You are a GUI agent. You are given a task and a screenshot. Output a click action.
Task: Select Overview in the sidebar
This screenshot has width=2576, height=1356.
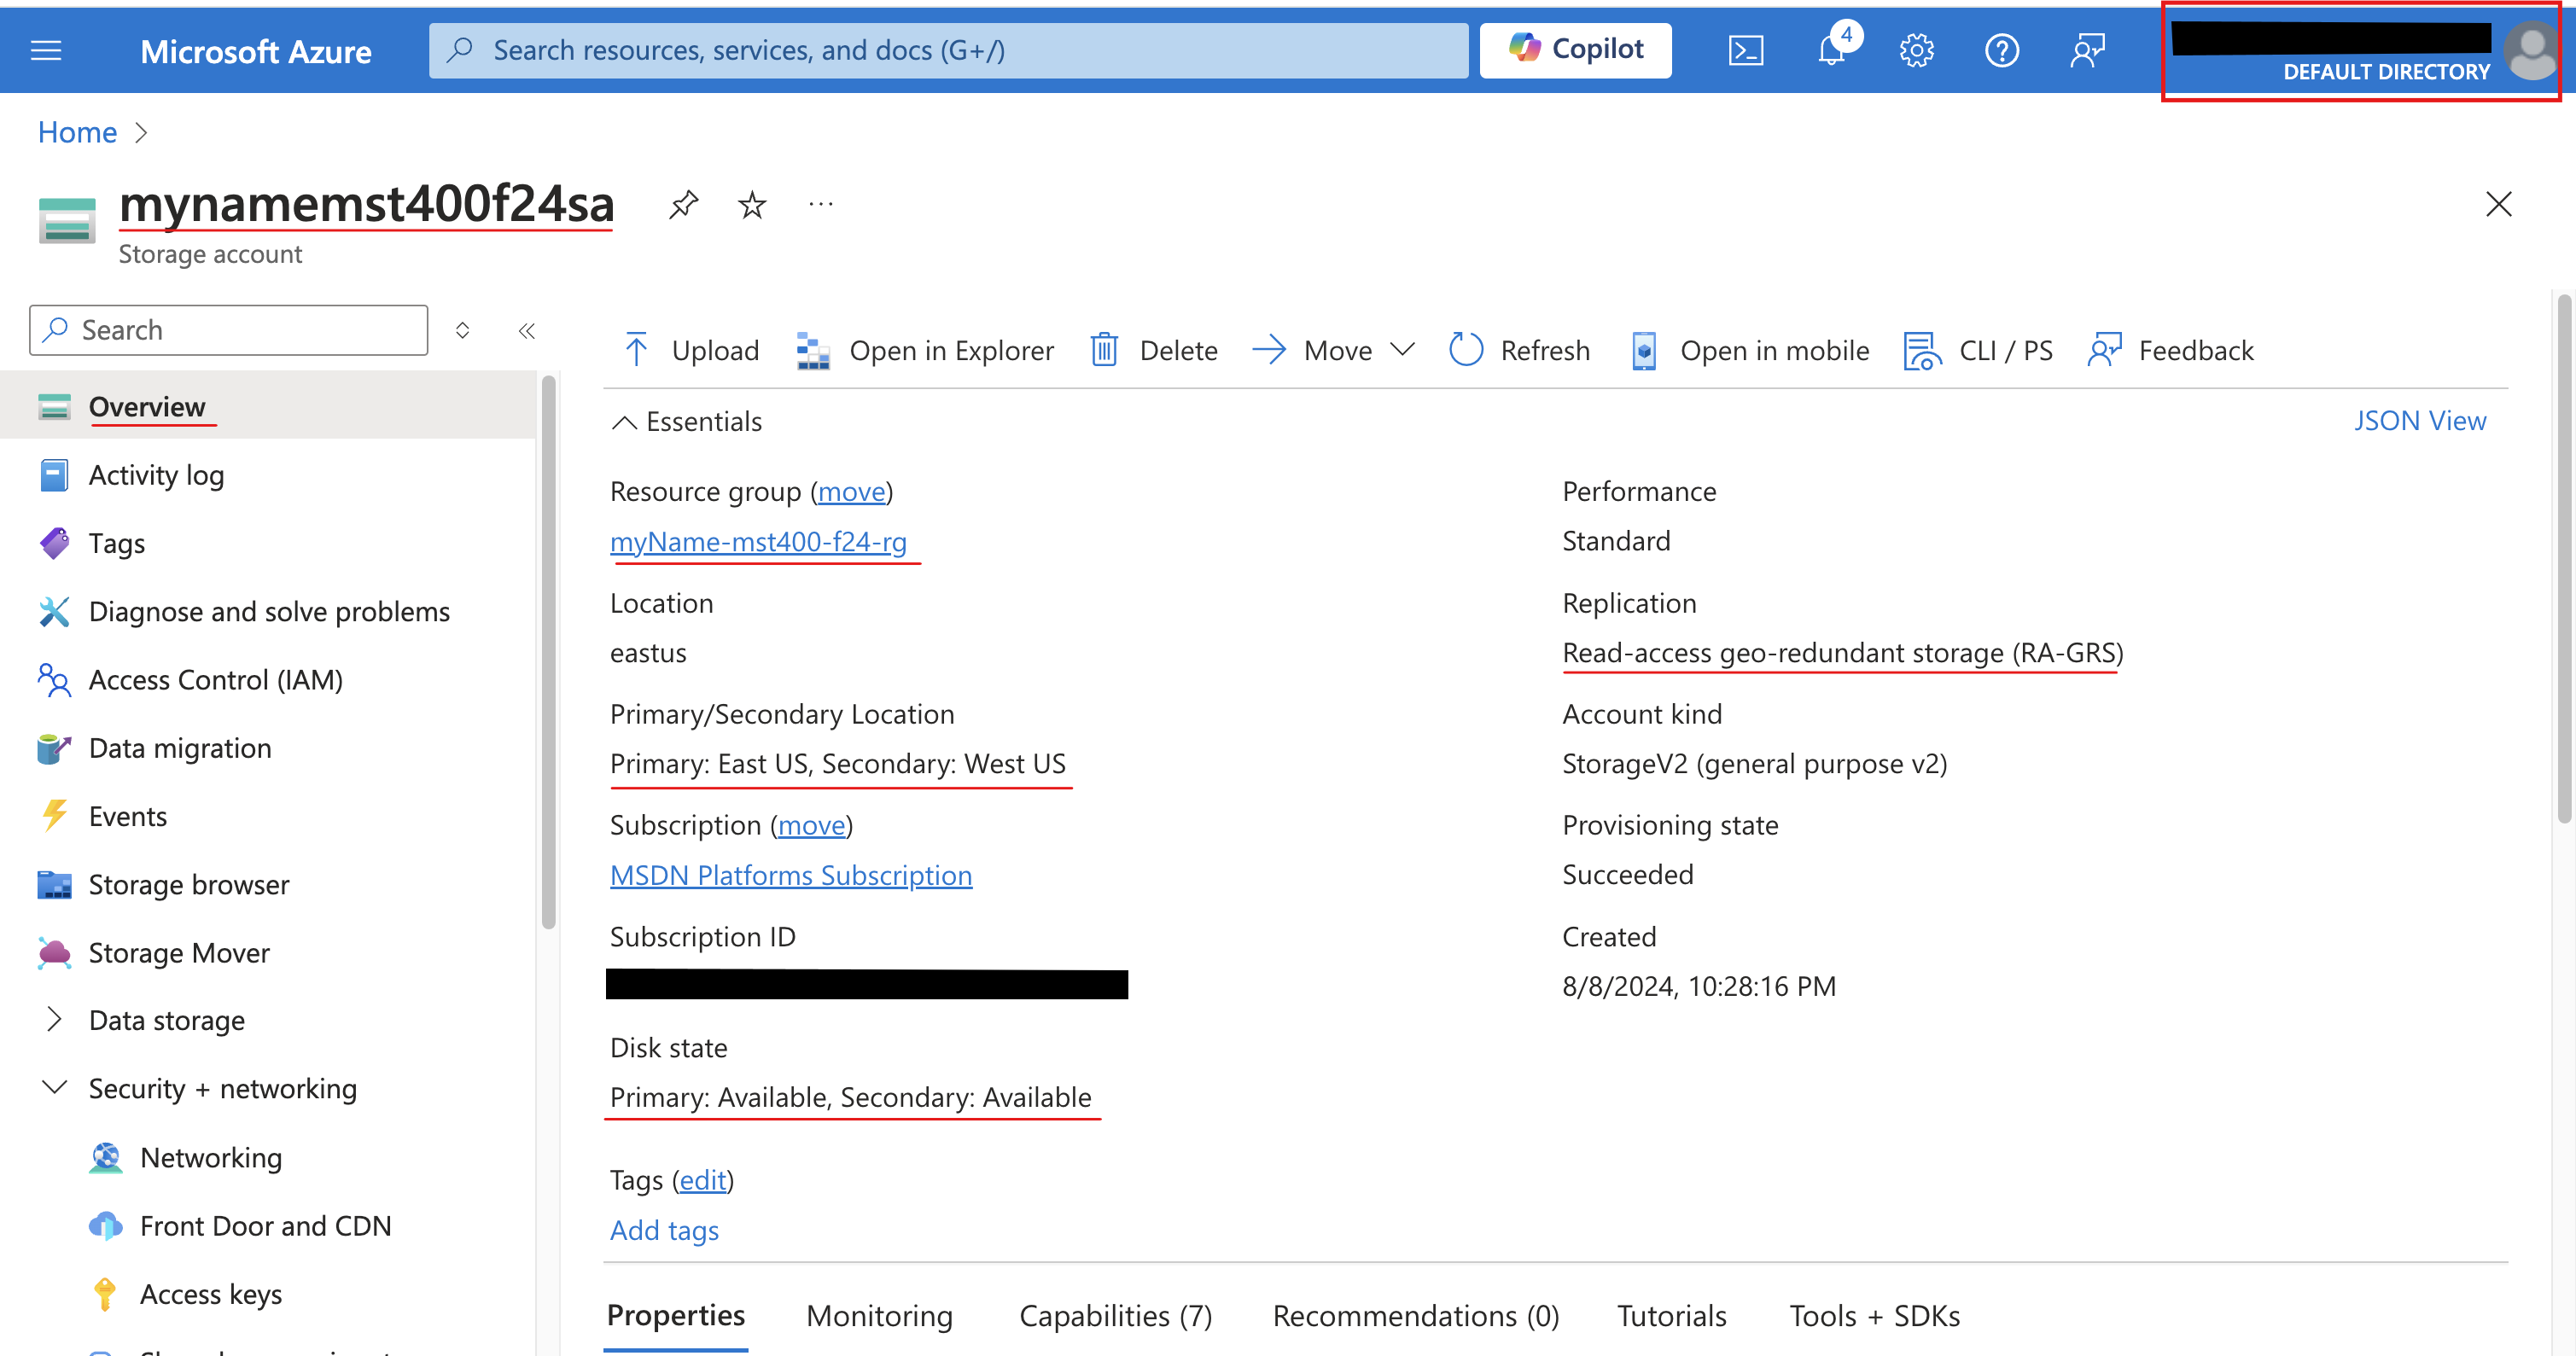[268, 406]
